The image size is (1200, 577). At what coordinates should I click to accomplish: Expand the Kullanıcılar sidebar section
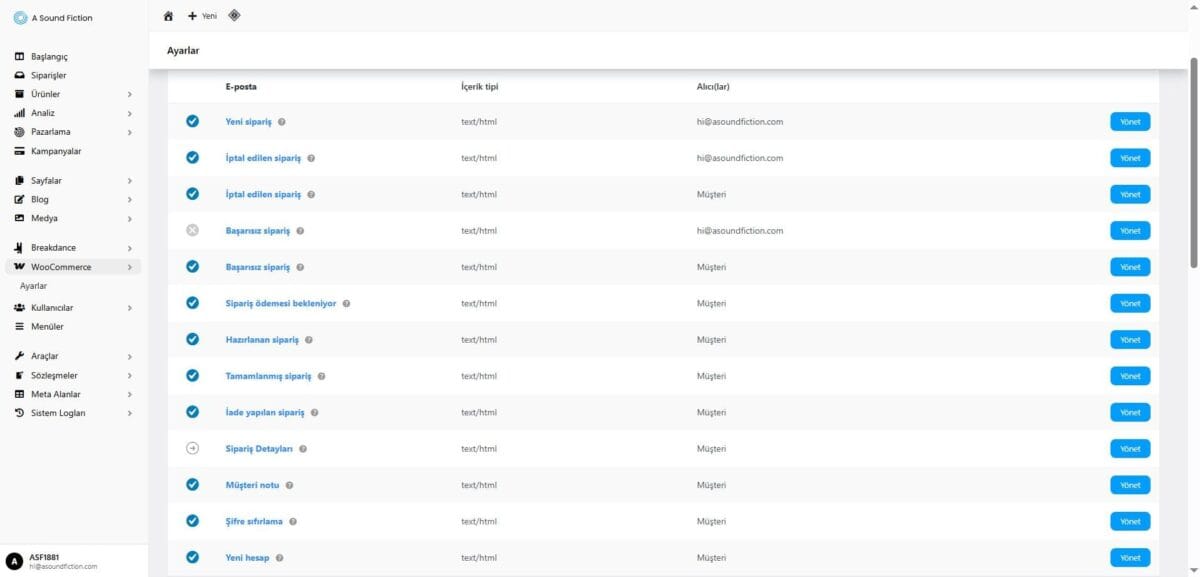(x=130, y=308)
